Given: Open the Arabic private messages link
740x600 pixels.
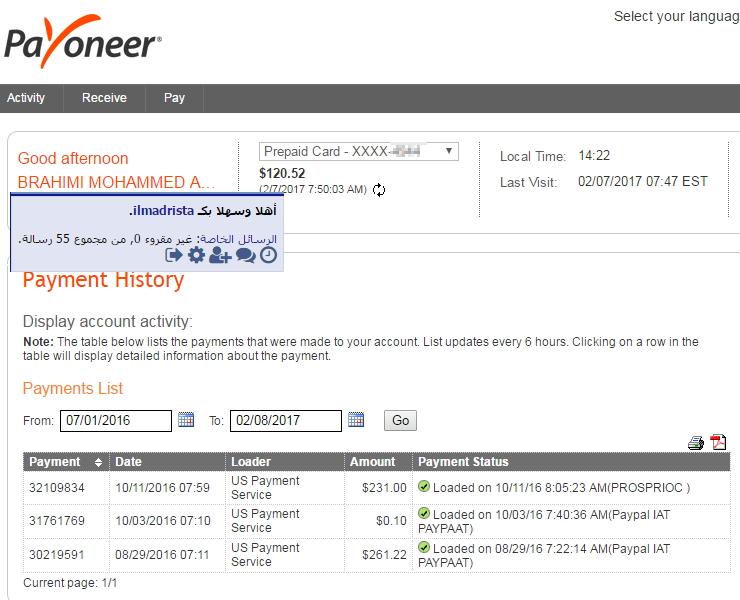Looking at the screenshot, I should 238,239.
